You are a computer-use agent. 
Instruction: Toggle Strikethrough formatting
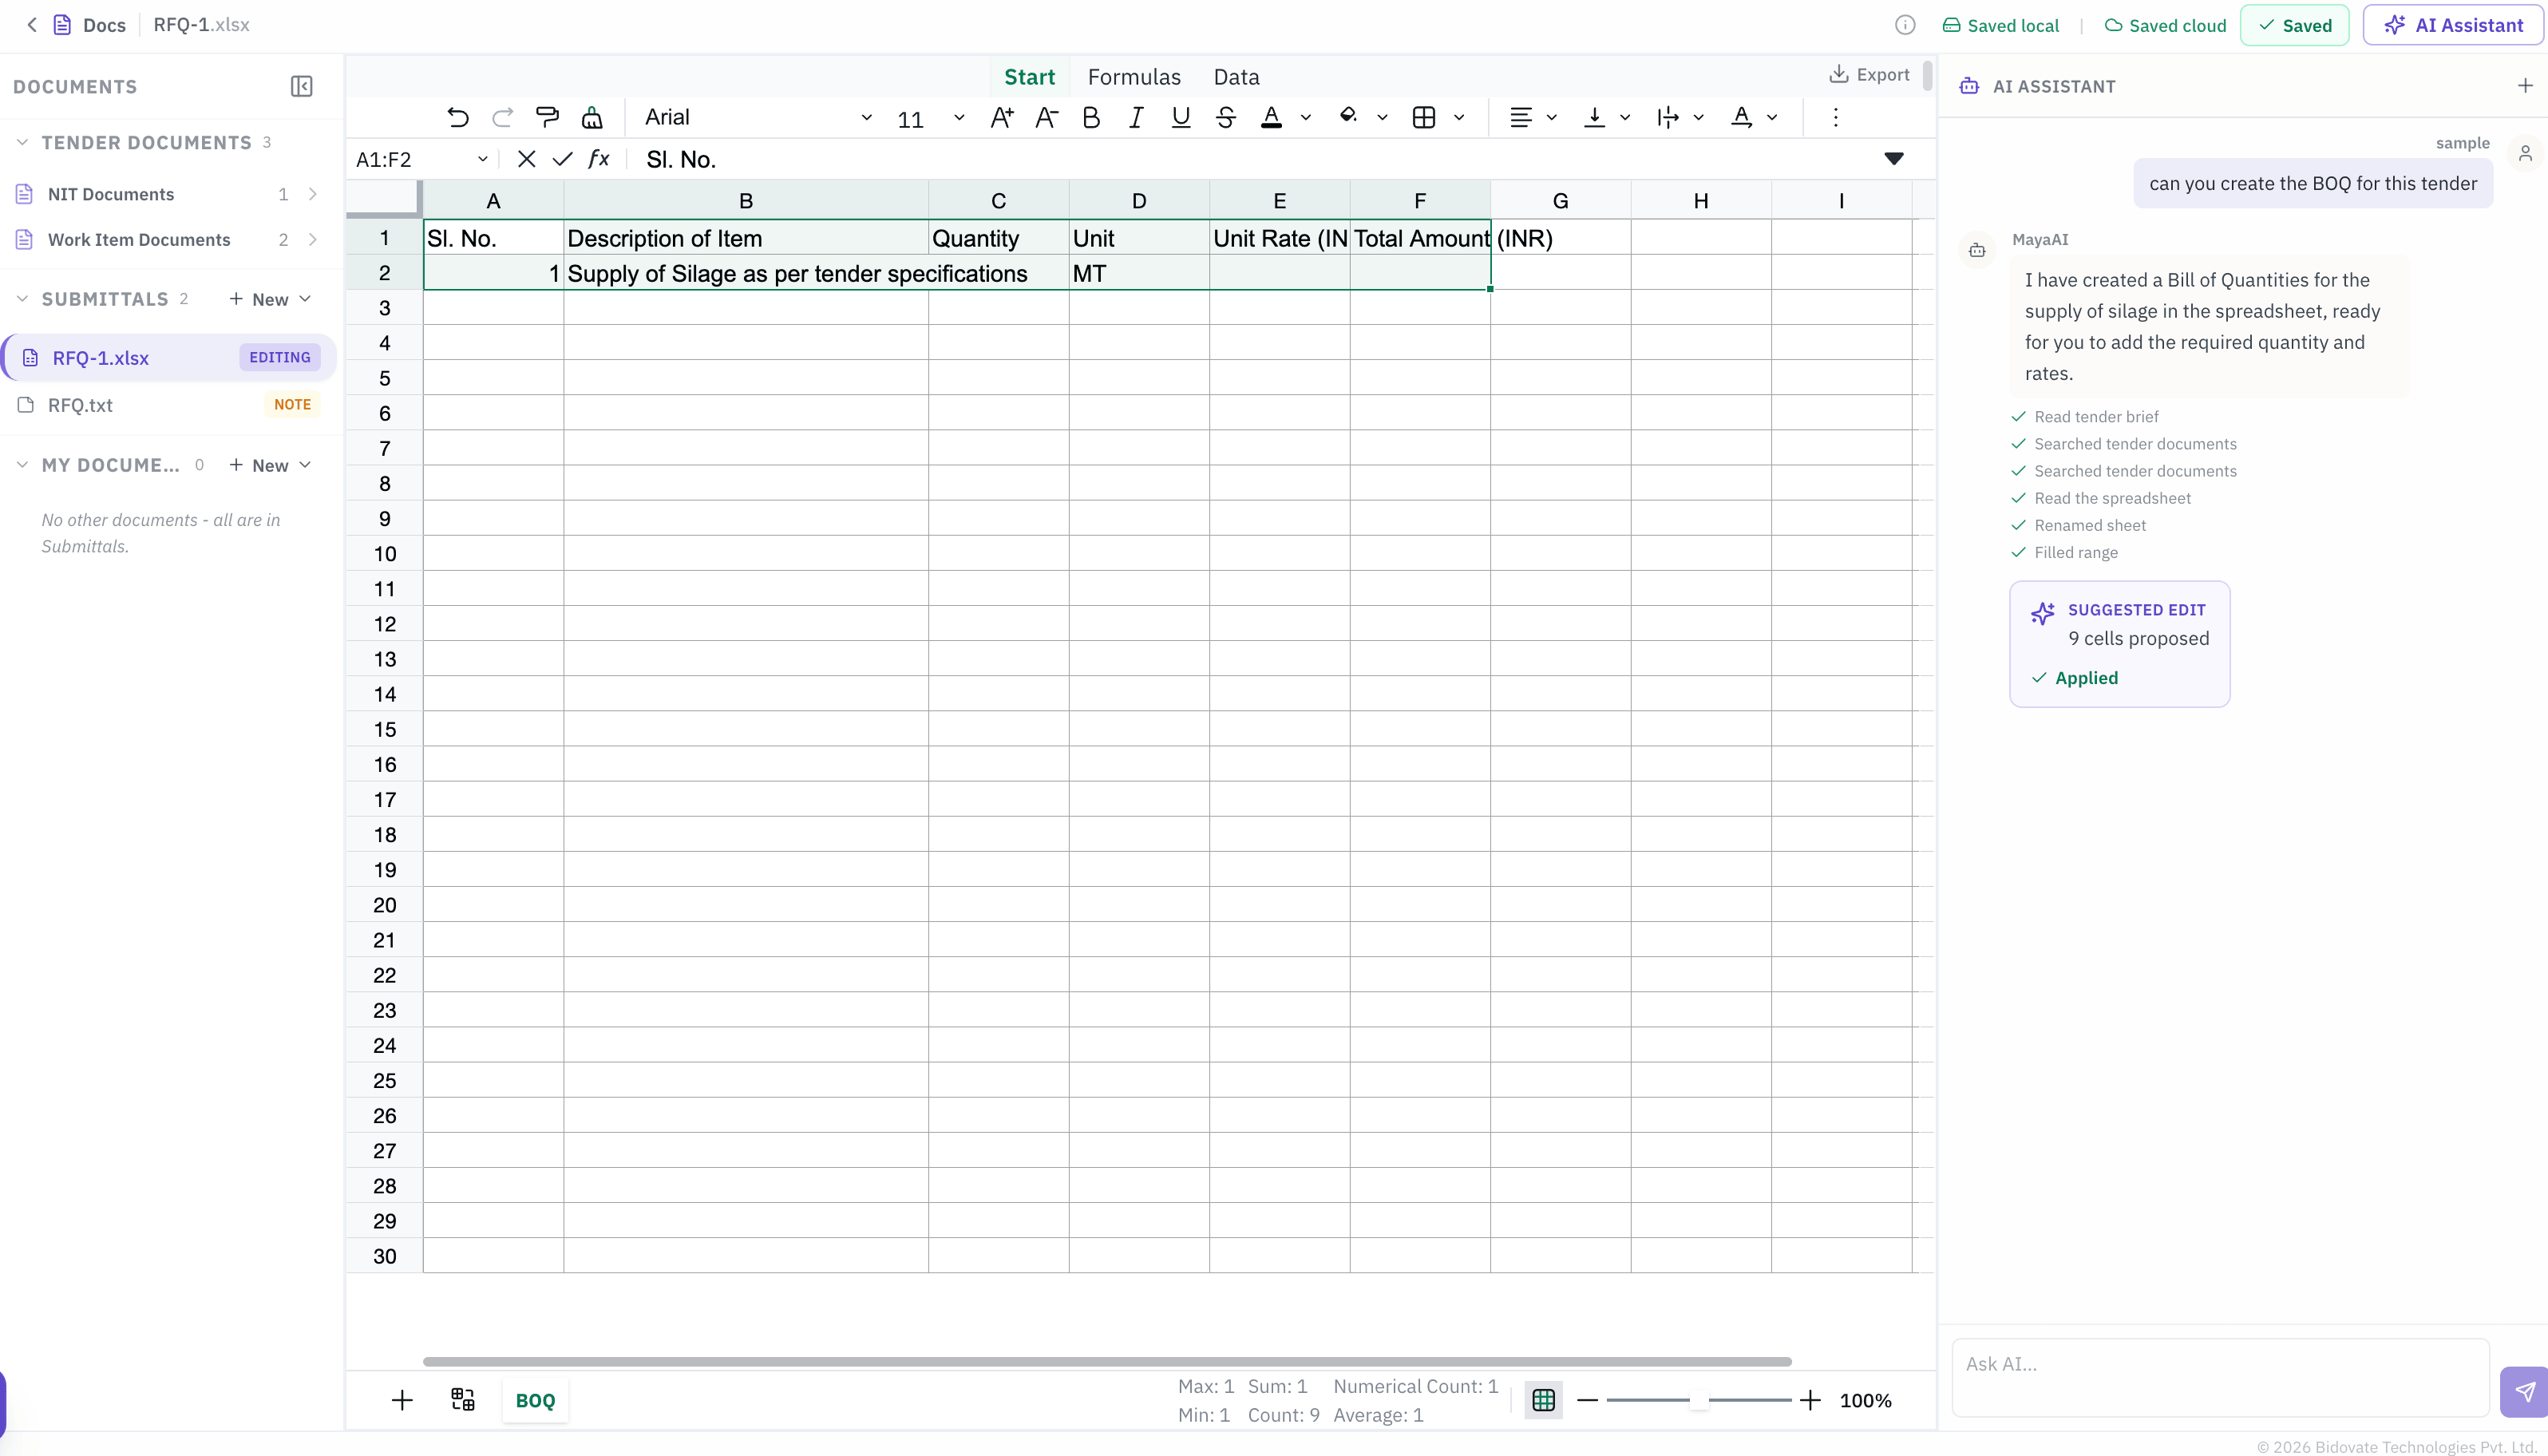pos(1226,118)
